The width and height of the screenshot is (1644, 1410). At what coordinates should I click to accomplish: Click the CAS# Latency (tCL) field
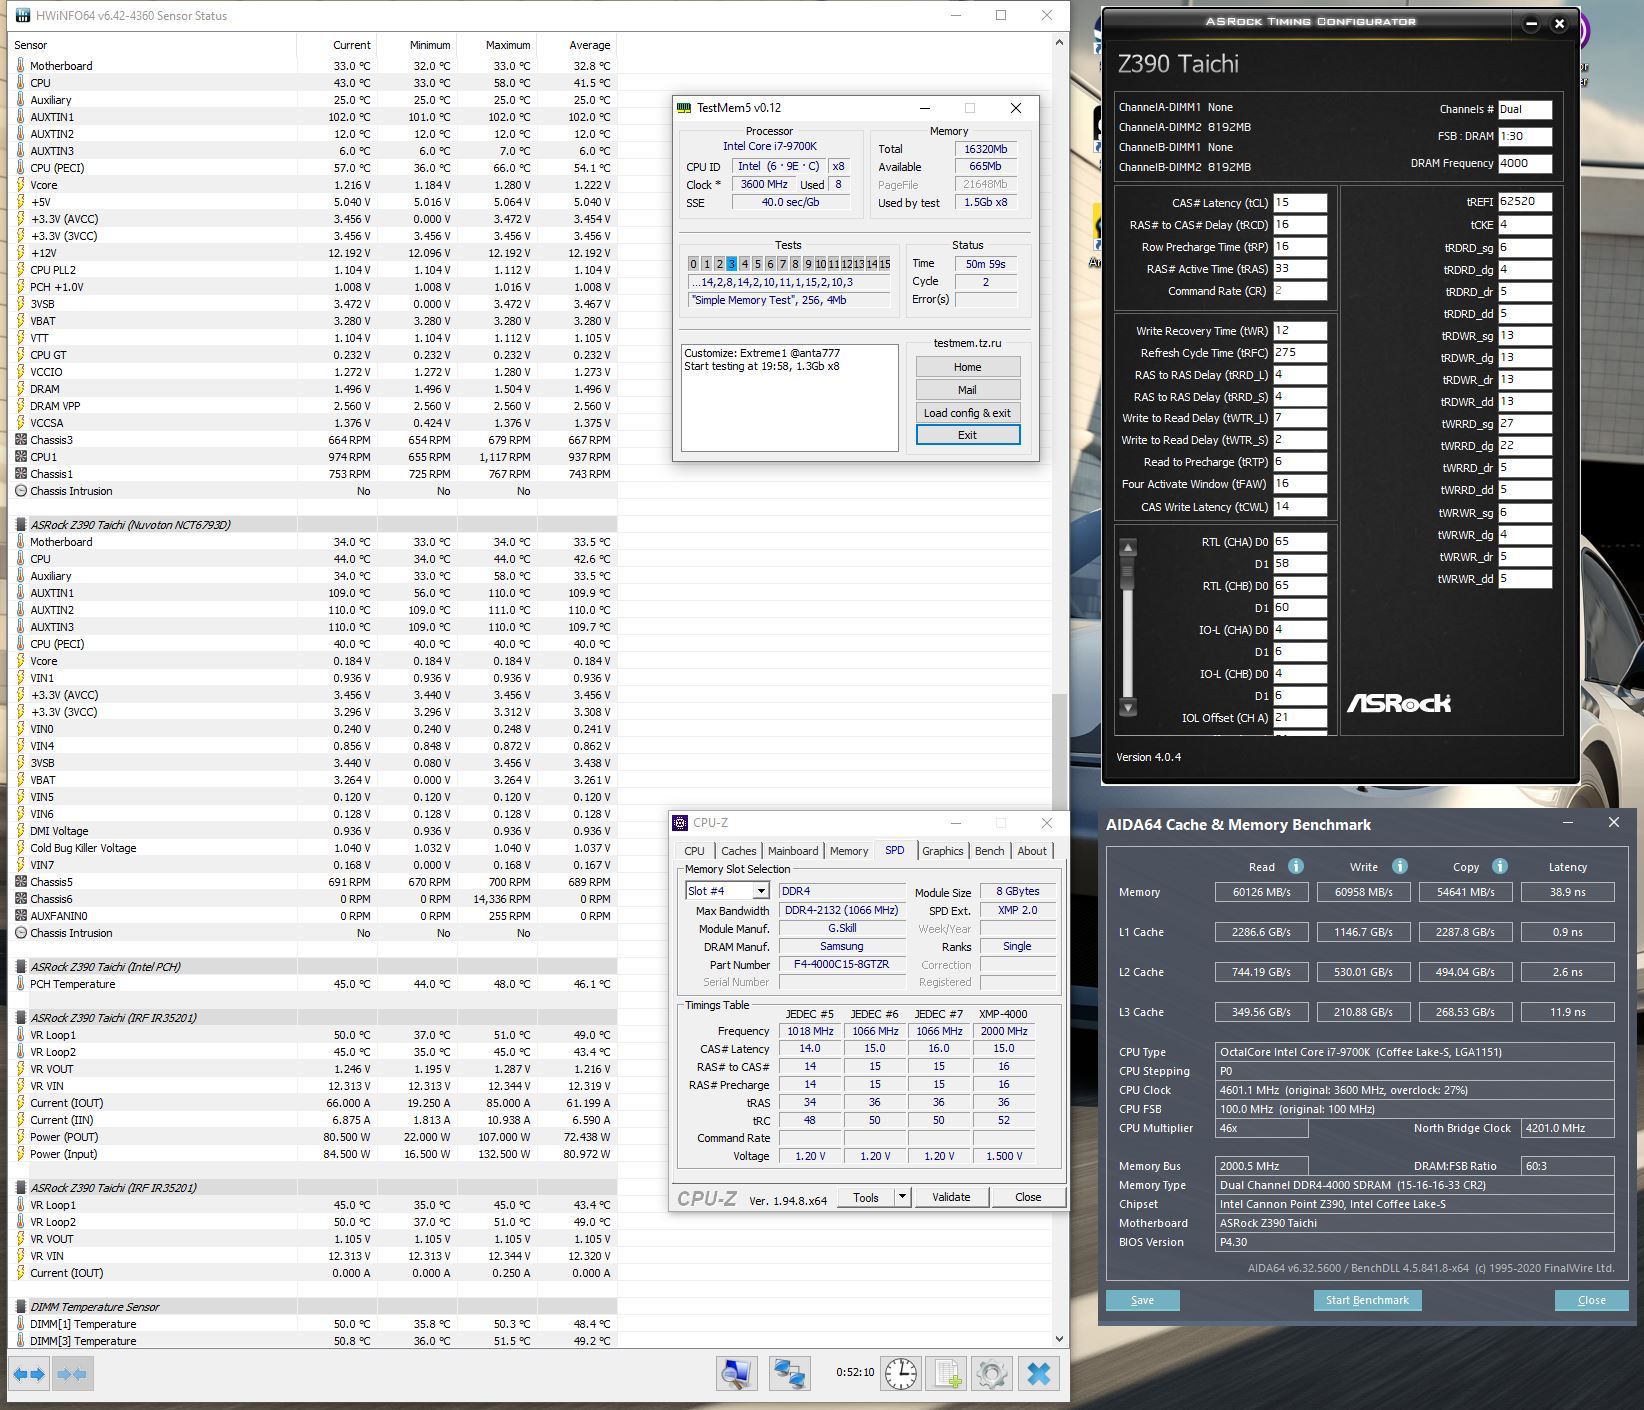pyautogui.click(x=1299, y=203)
